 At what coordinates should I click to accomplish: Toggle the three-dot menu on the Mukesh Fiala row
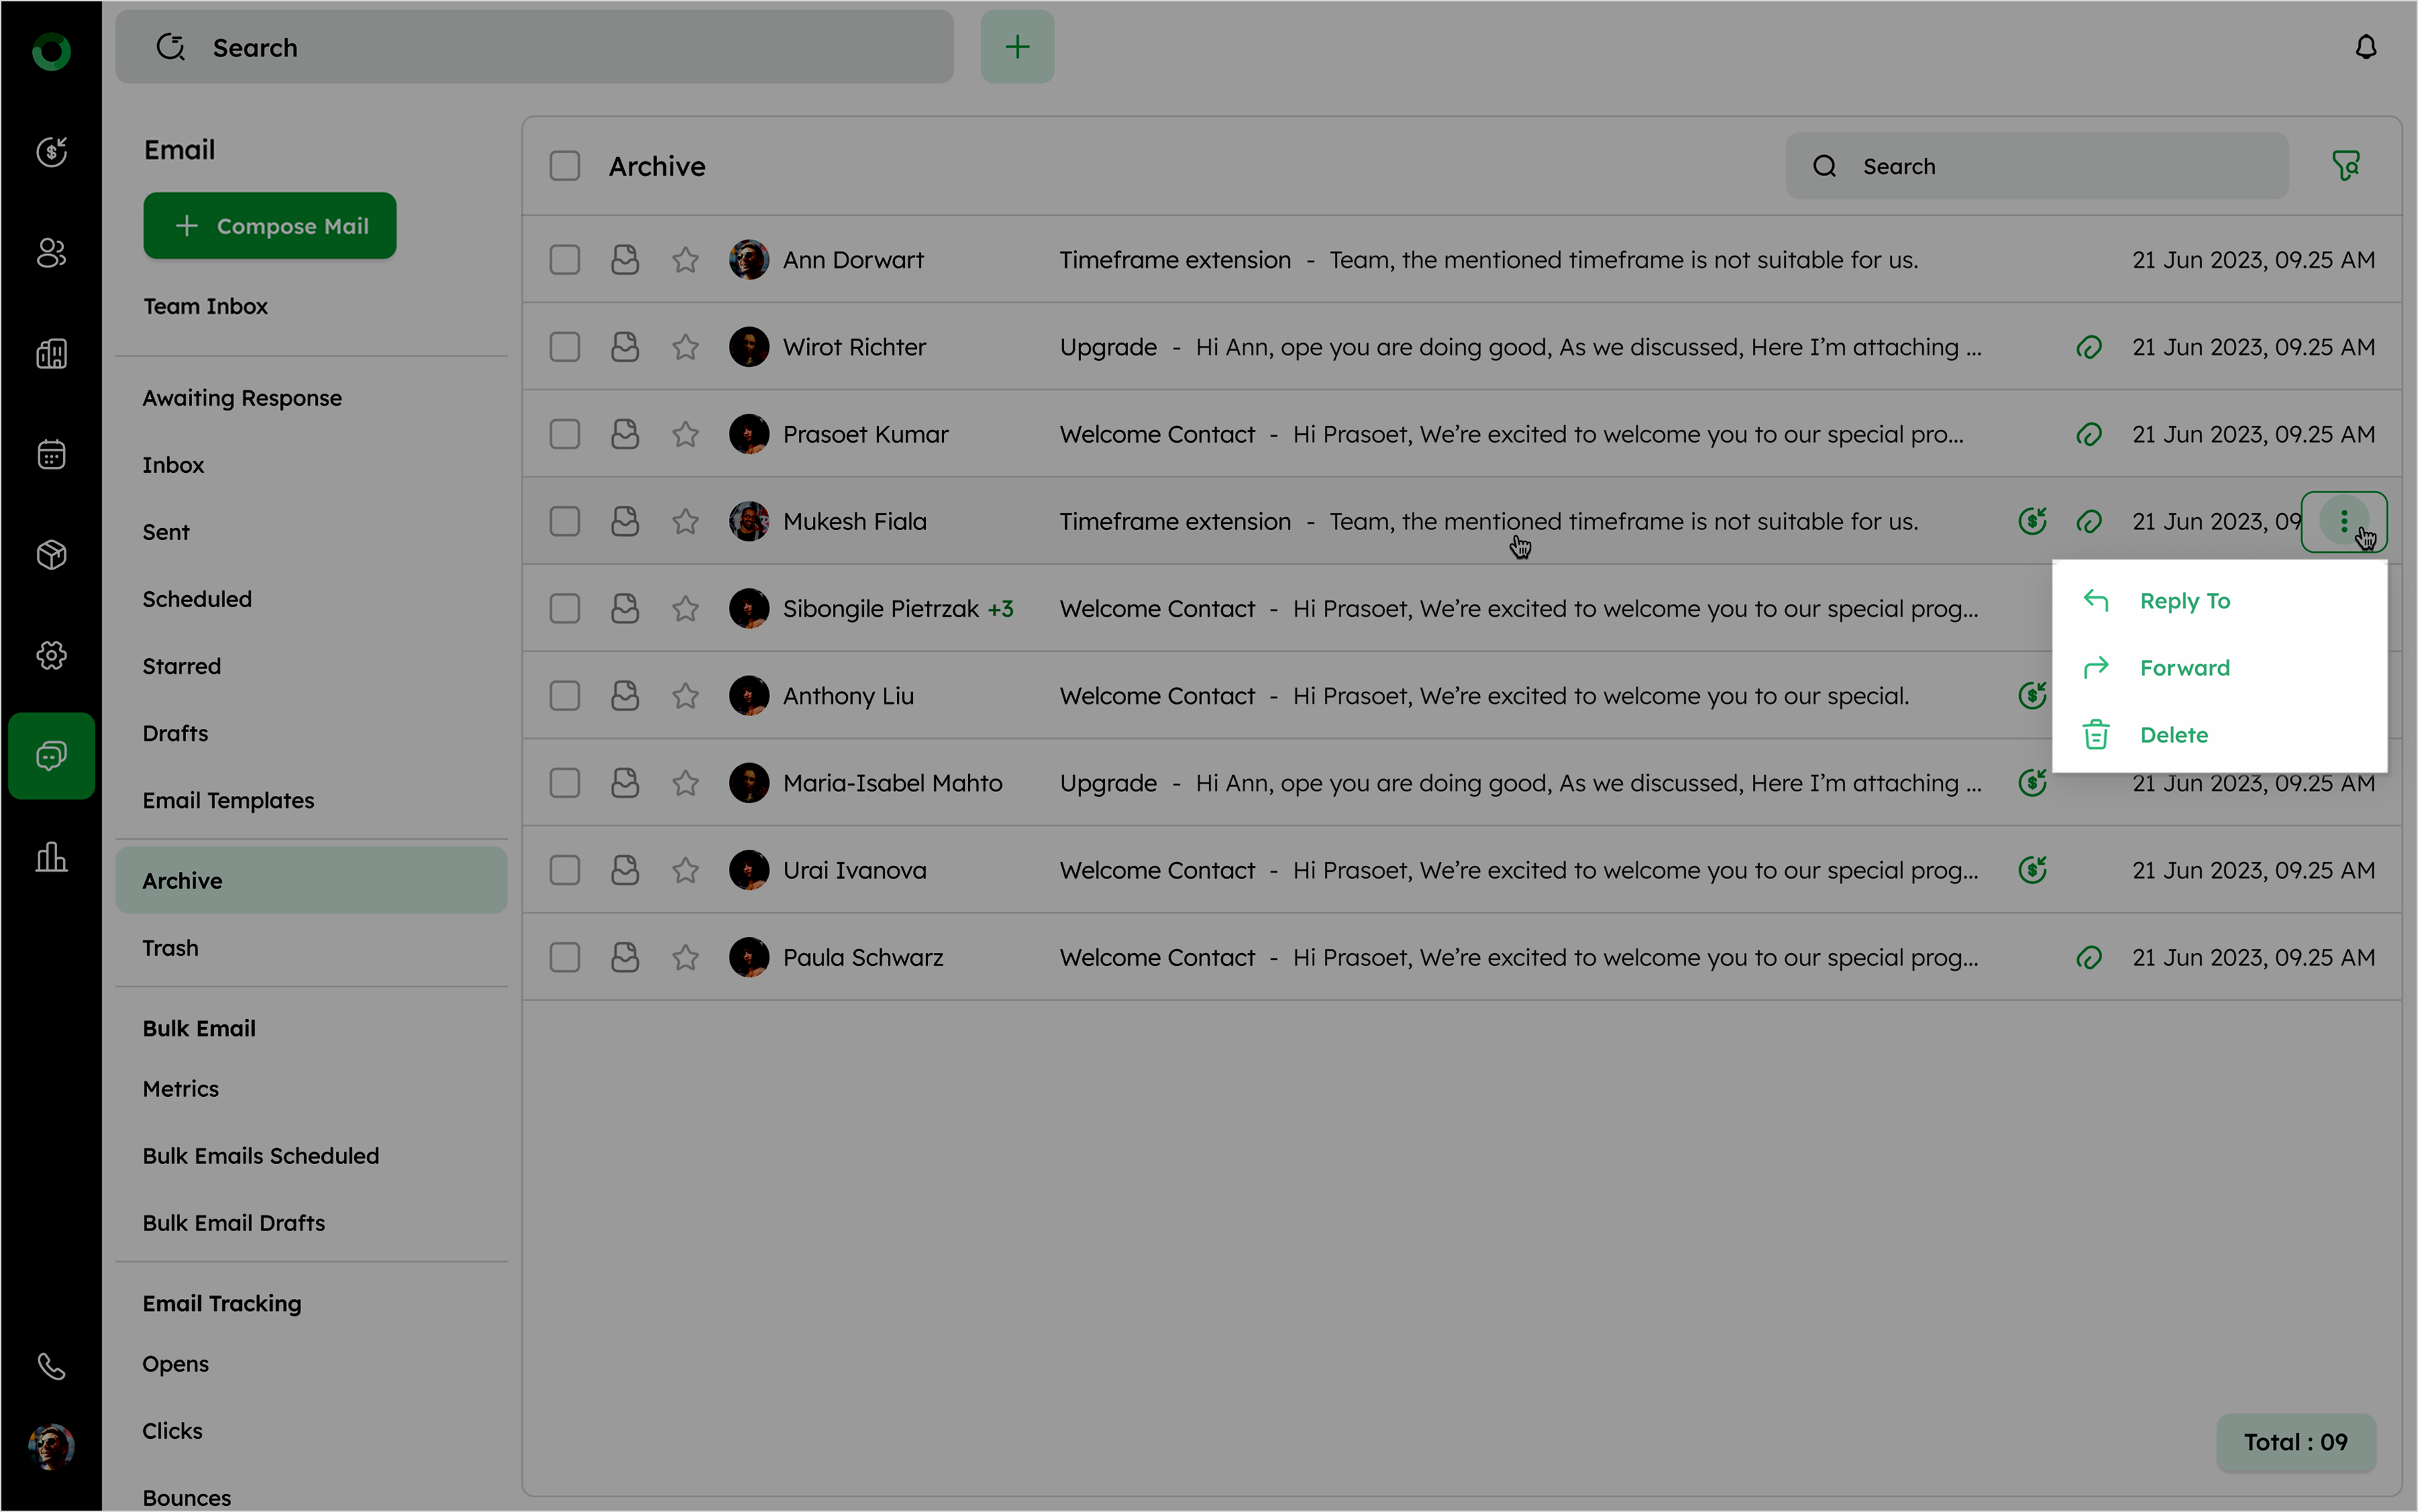(2343, 521)
